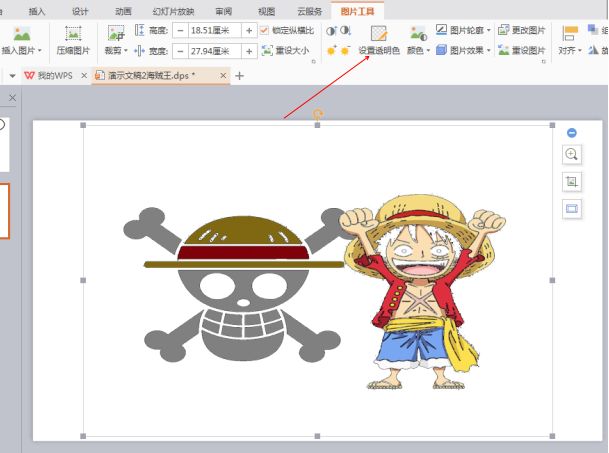
Task: Increase height with the plus button
Action: point(249,30)
